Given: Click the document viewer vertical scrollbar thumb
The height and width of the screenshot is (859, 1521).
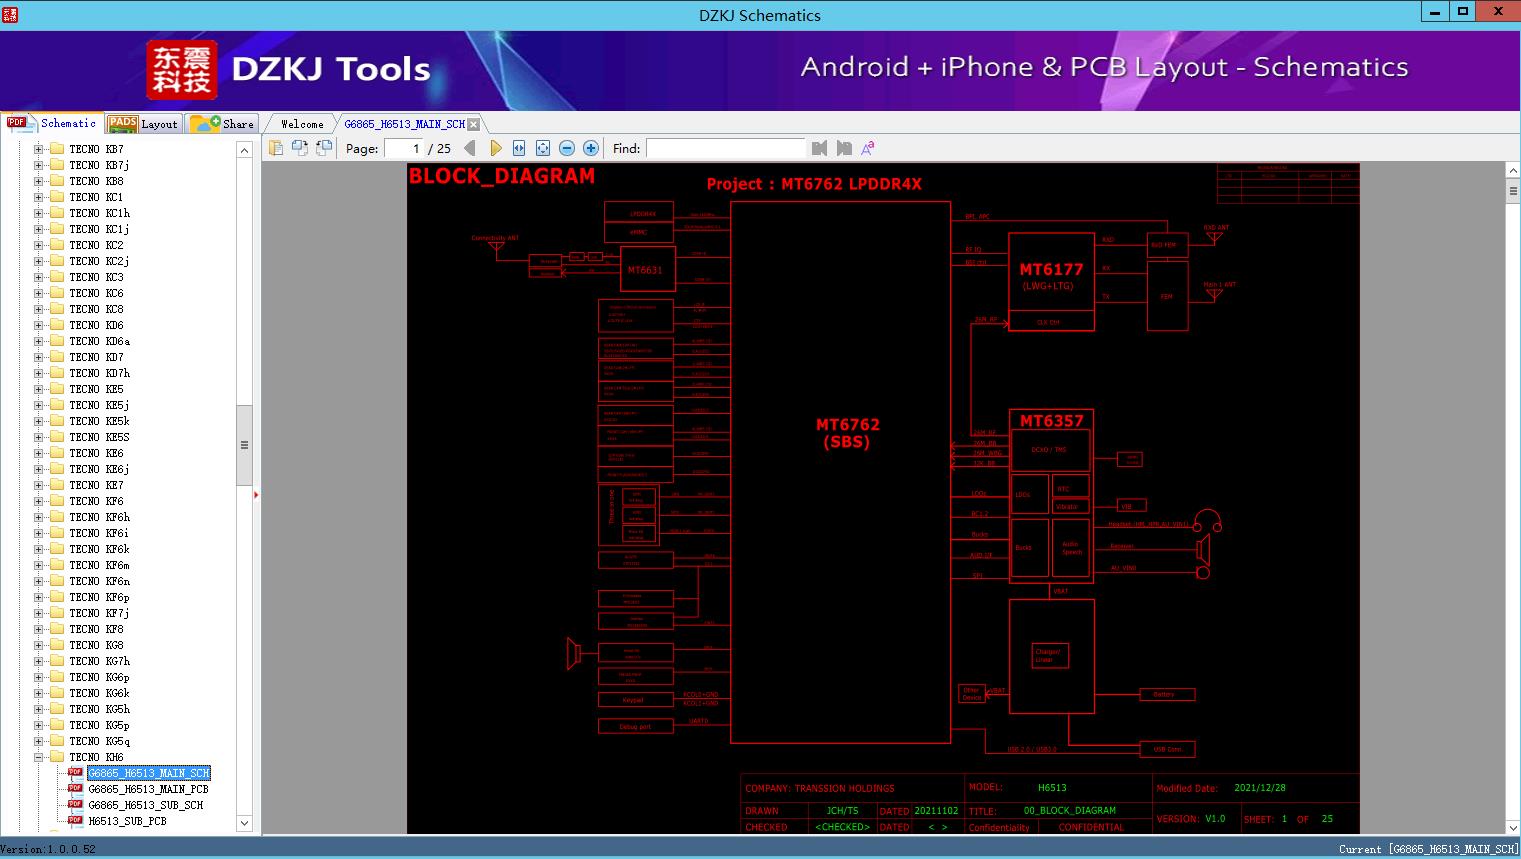Looking at the screenshot, I should (x=1512, y=191).
